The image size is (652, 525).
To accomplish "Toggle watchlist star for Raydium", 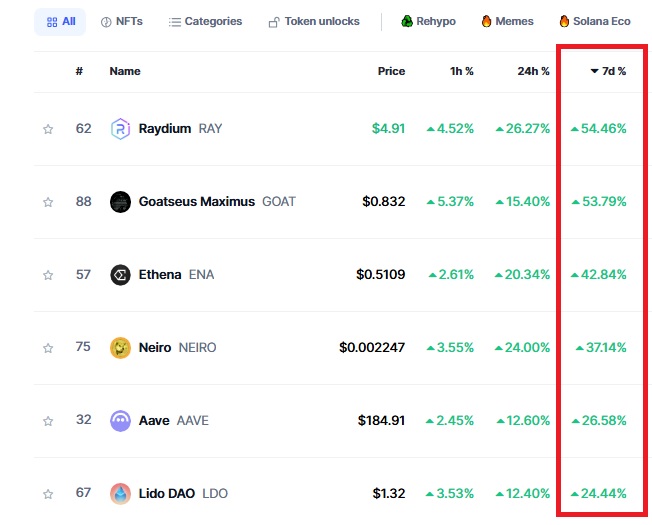I will 48,129.
